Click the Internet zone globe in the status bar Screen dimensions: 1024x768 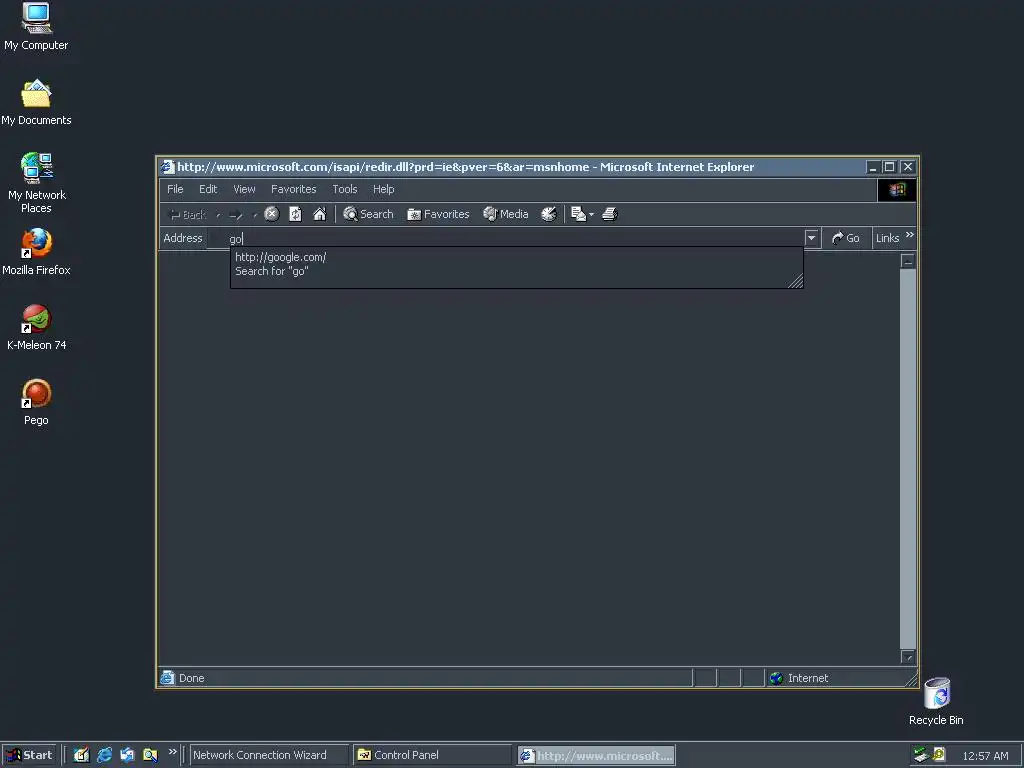pyautogui.click(x=776, y=678)
